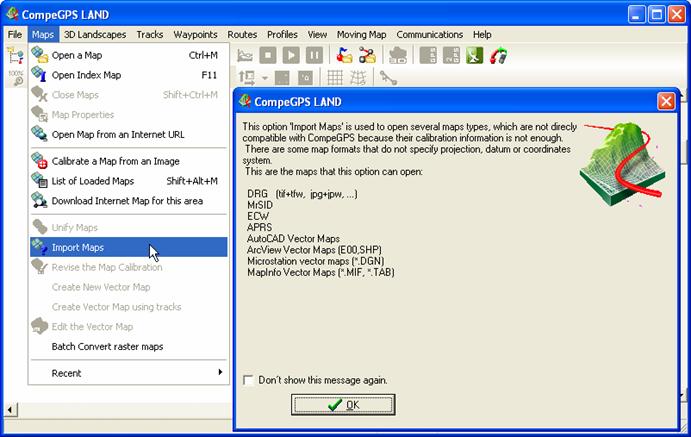691x437 pixels.
Task: Click the red arc GPS communication icon
Action: pyautogui.click(x=498, y=56)
